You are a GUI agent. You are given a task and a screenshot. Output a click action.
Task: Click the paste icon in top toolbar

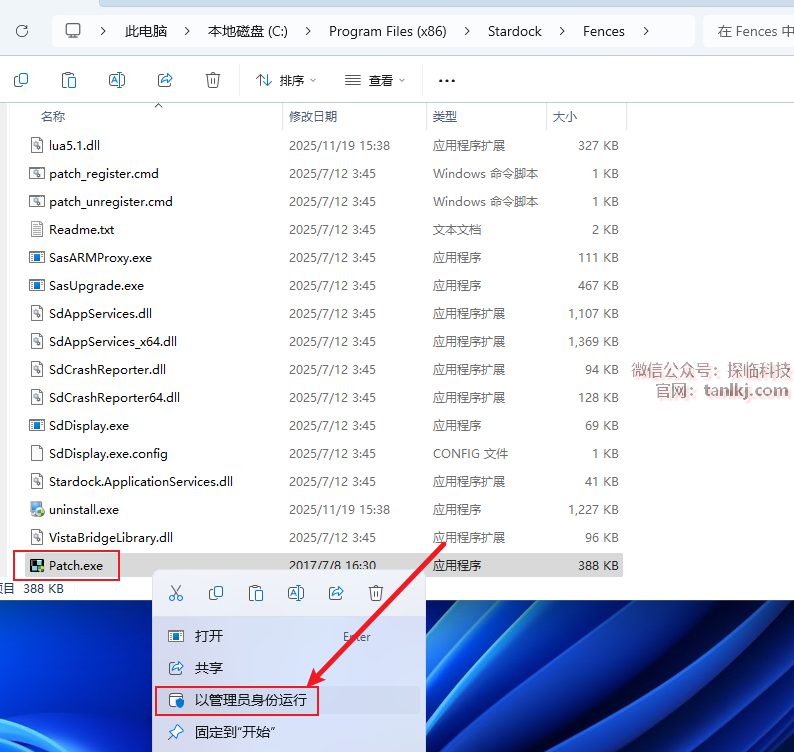[x=69, y=80]
